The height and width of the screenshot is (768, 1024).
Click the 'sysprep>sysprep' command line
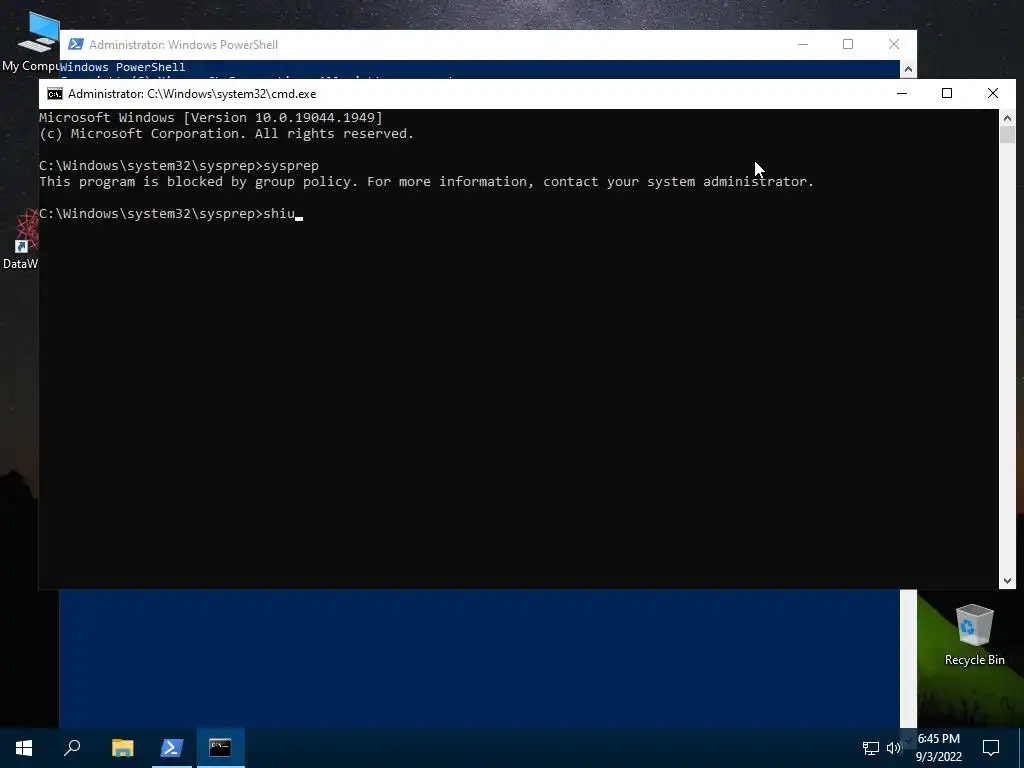click(179, 165)
